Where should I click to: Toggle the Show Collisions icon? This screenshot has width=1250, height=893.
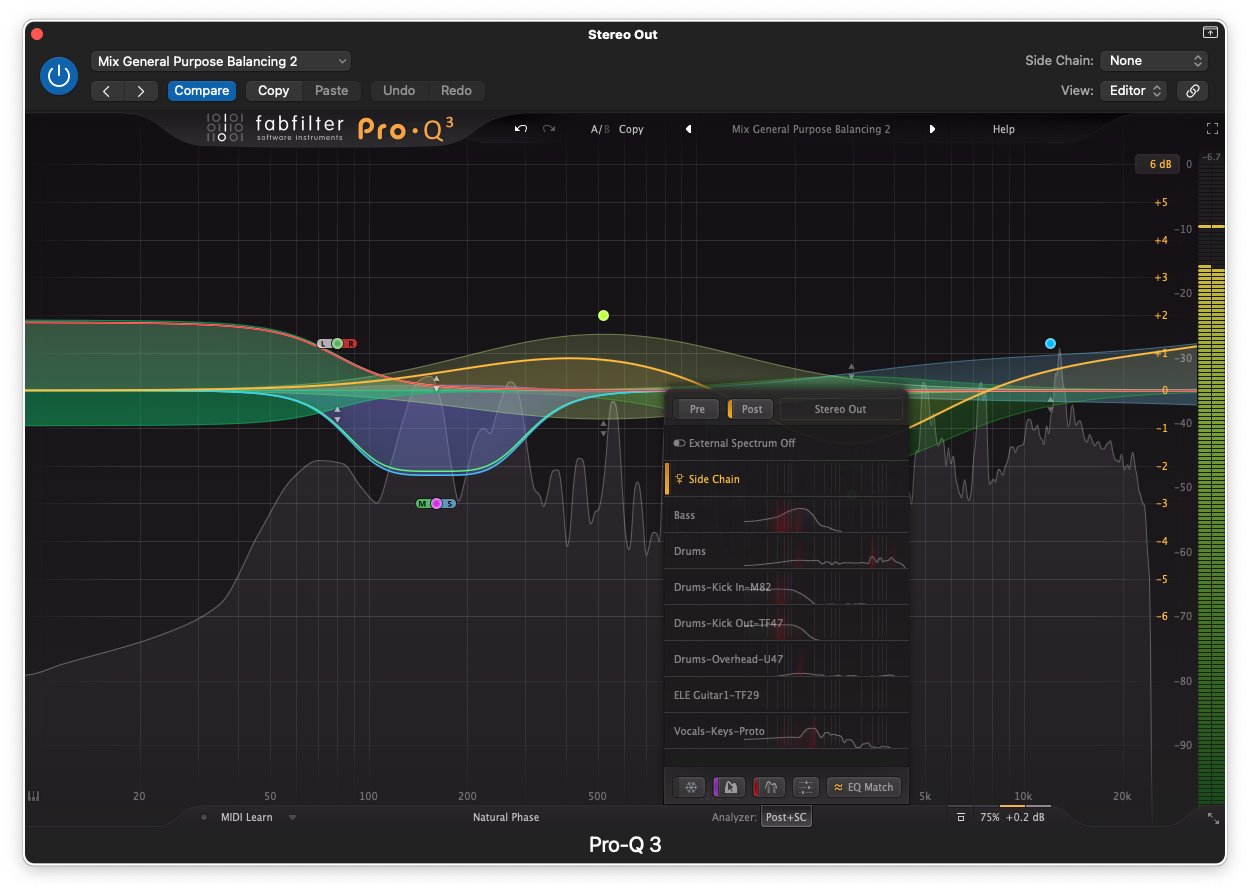coord(770,787)
